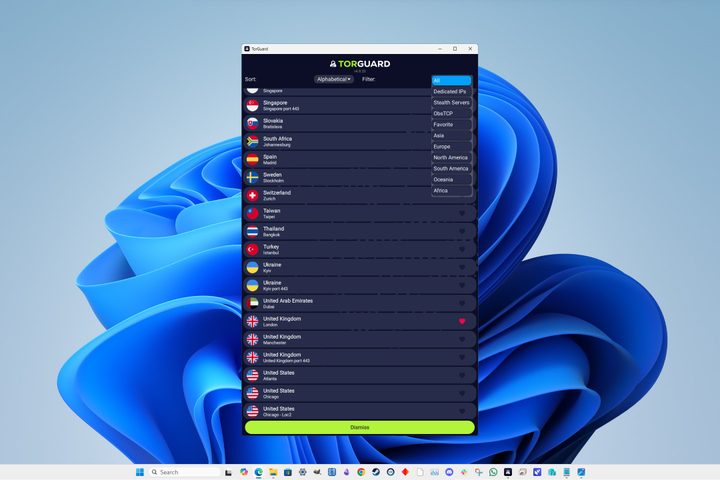Filter servers by Asia
Image resolution: width=720 pixels, height=480 pixels.
pyautogui.click(x=452, y=136)
